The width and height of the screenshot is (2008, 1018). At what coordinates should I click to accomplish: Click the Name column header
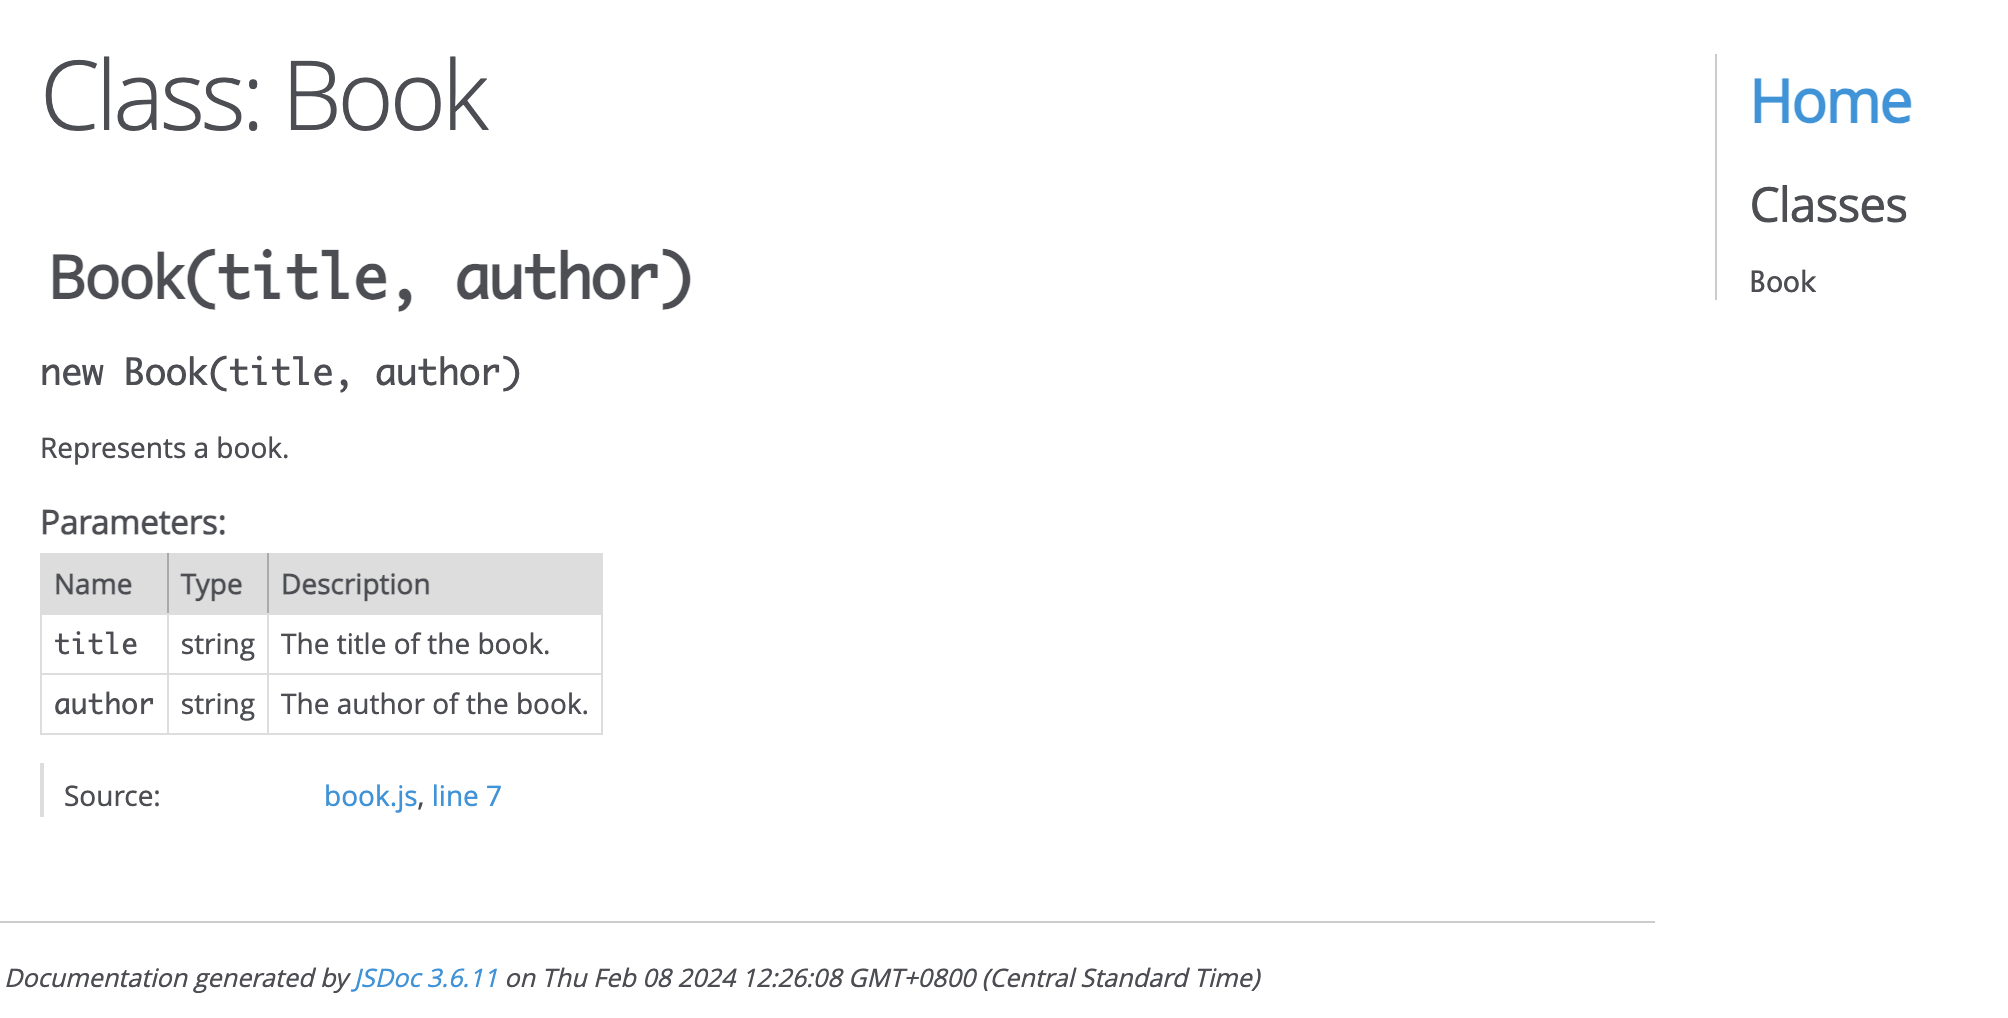point(93,584)
